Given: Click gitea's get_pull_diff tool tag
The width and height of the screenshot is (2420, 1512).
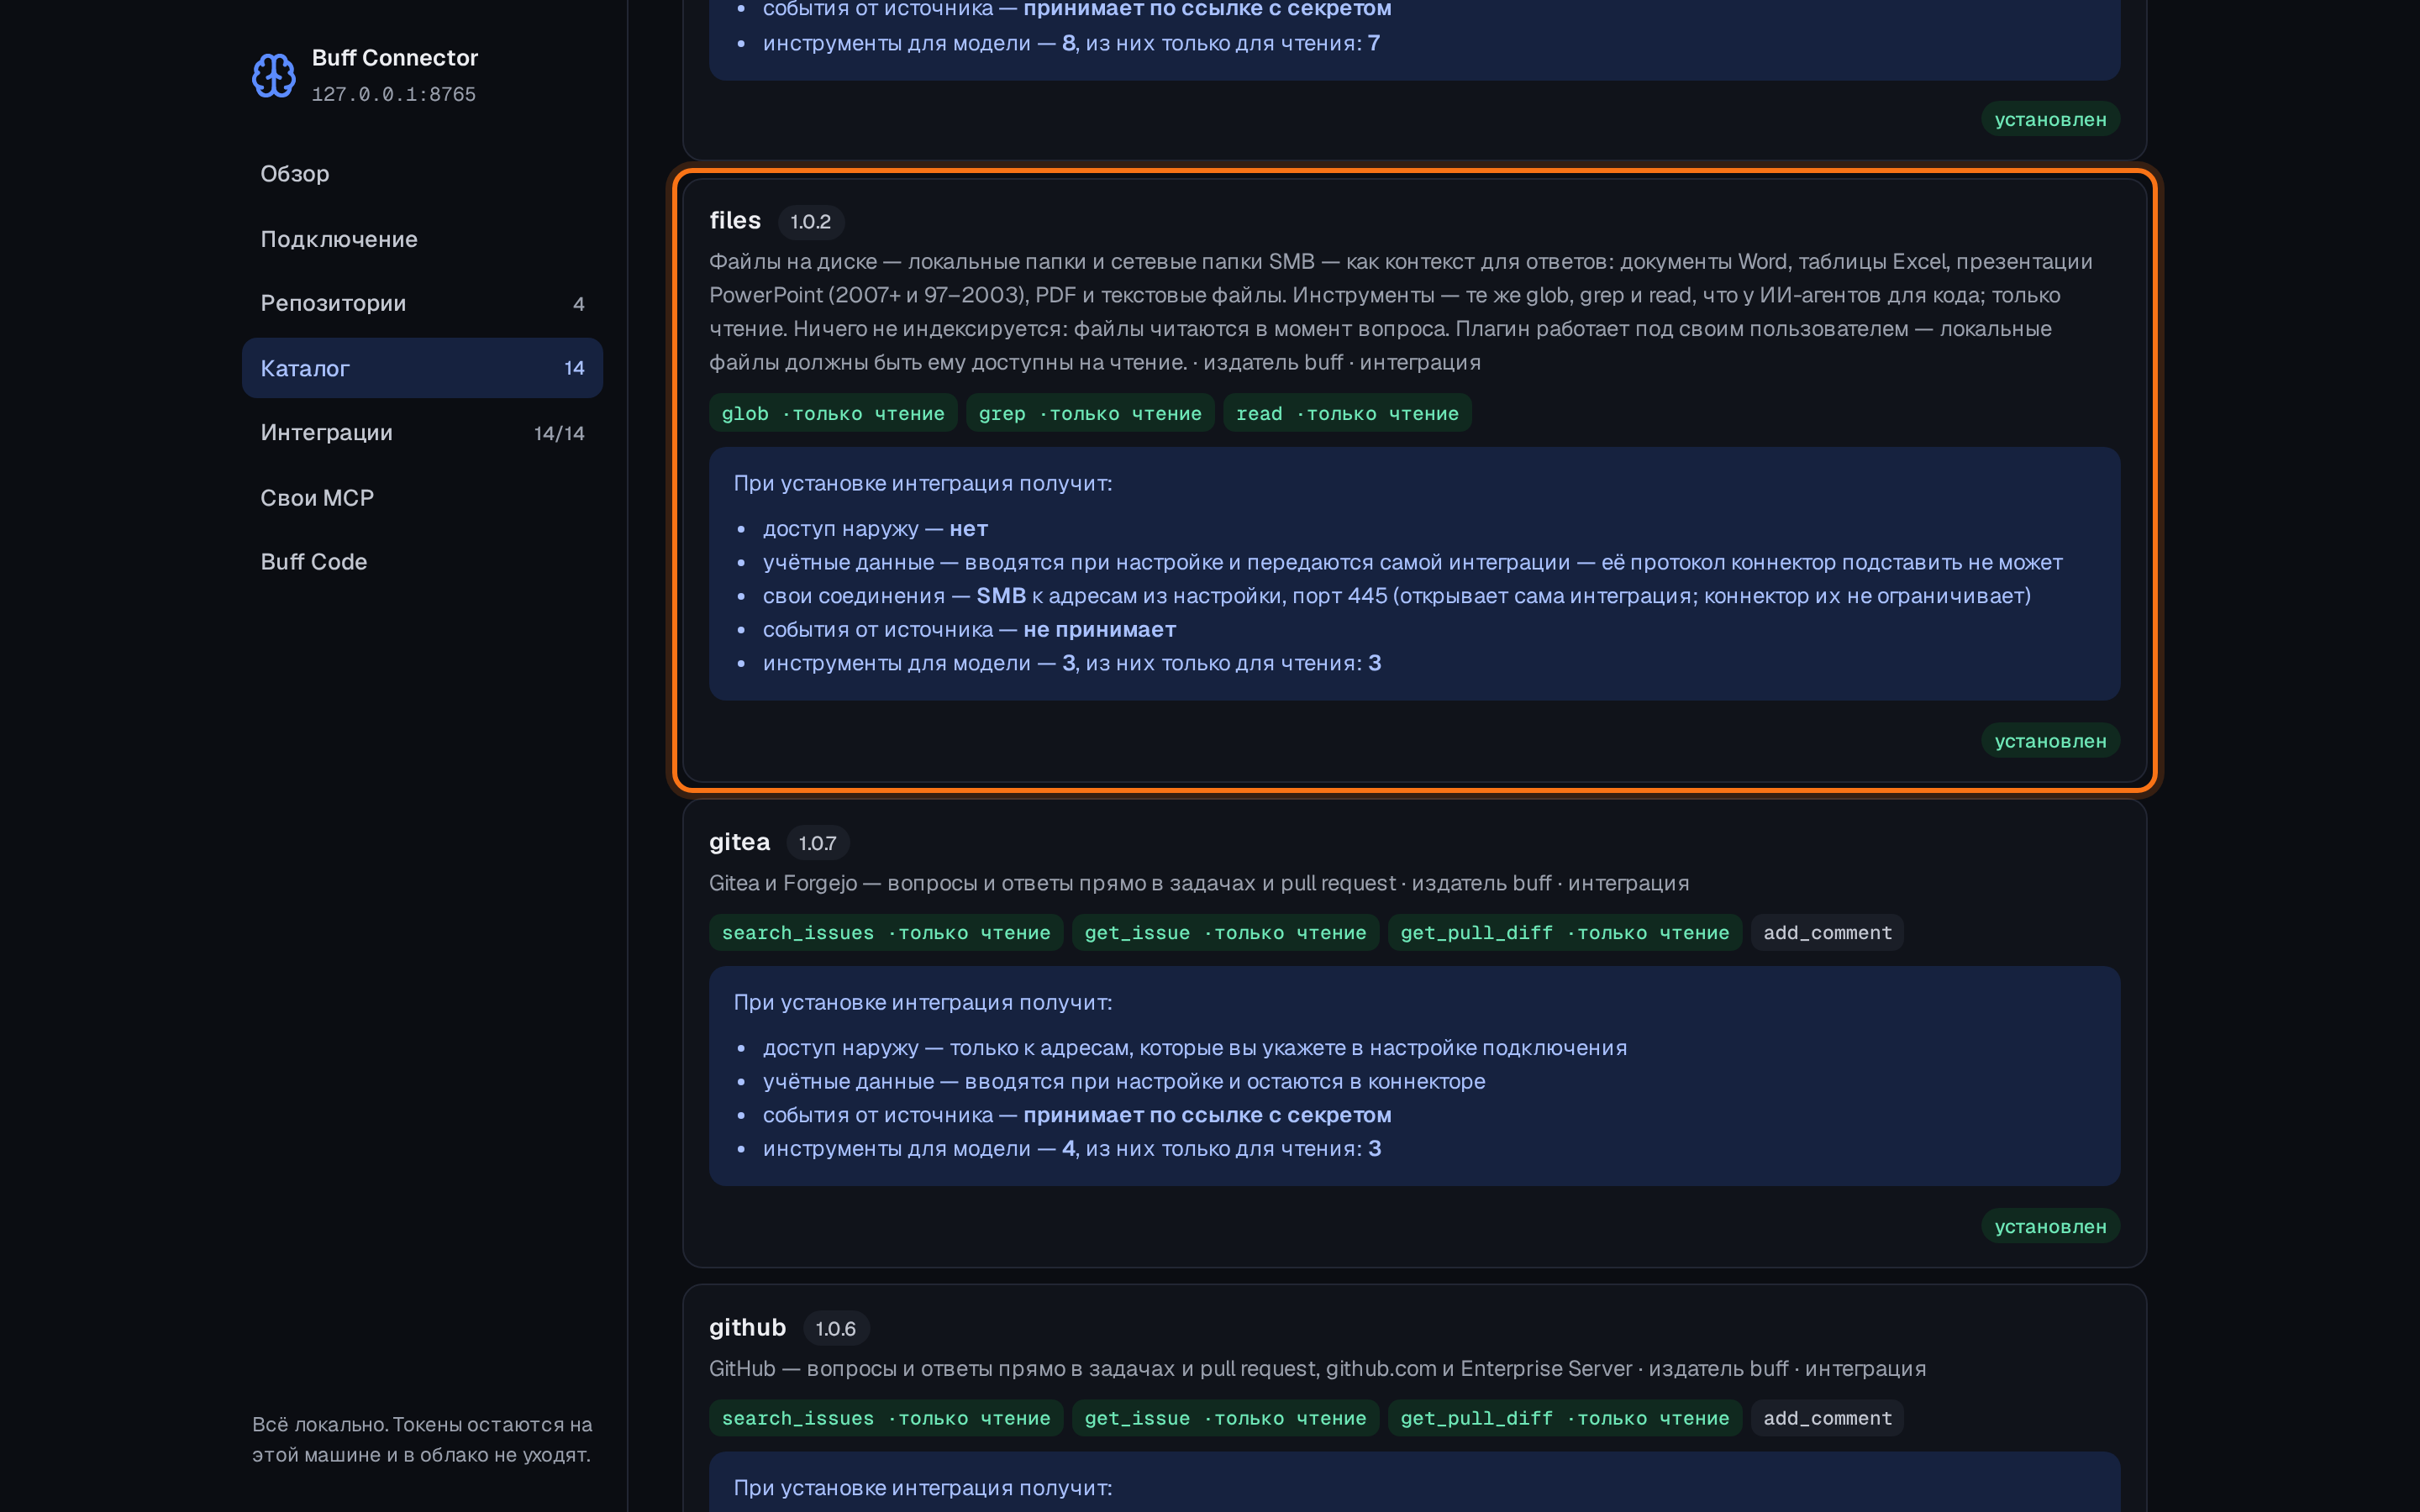Looking at the screenshot, I should tap(1564, 933).
